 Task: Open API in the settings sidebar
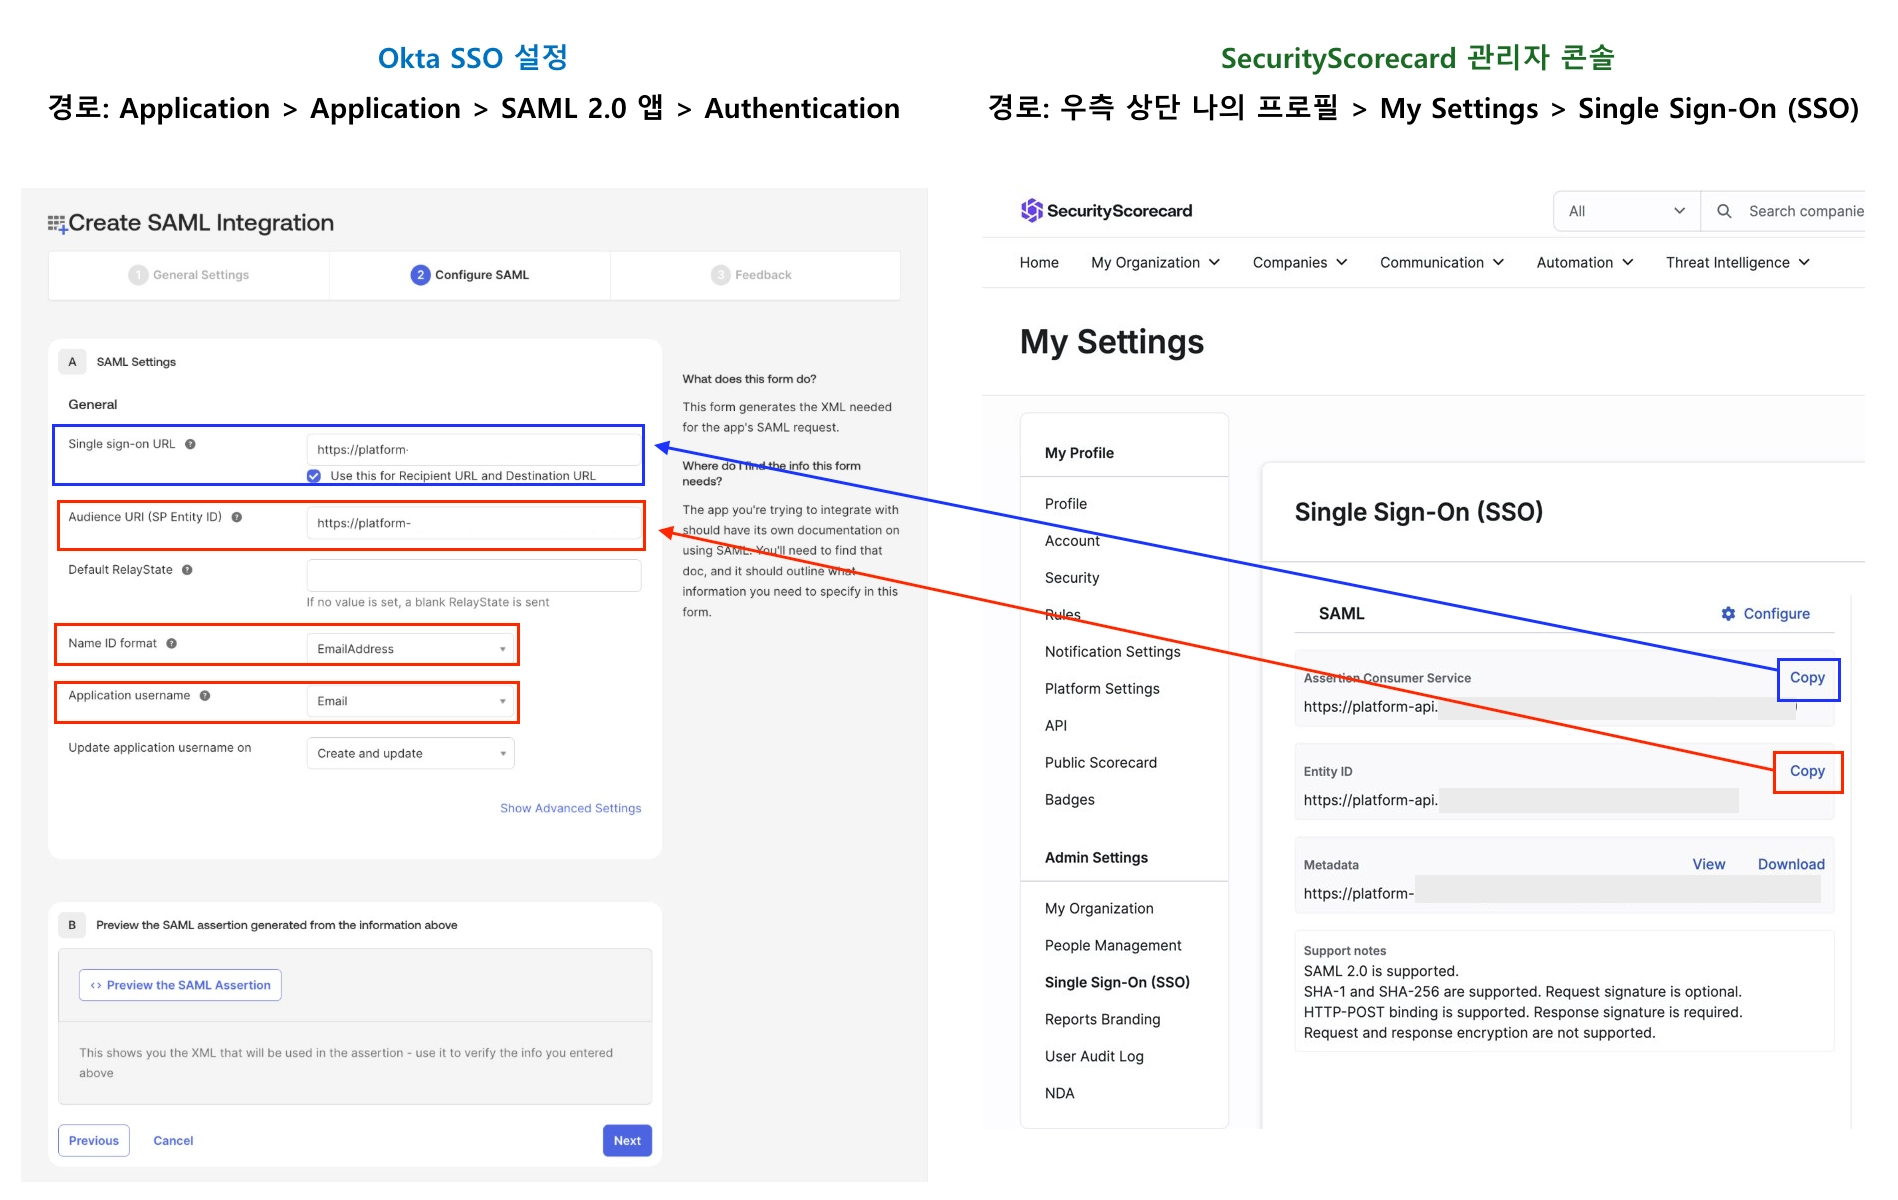pyautogui.click(x=1056, y=726)
